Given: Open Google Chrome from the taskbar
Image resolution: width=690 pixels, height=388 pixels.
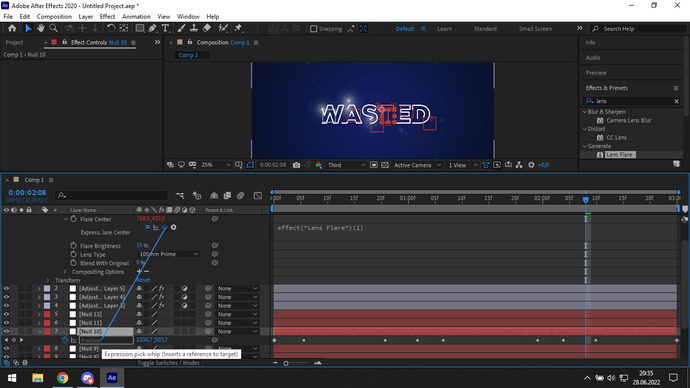Looking at the screenshot, I should [62, 378].
